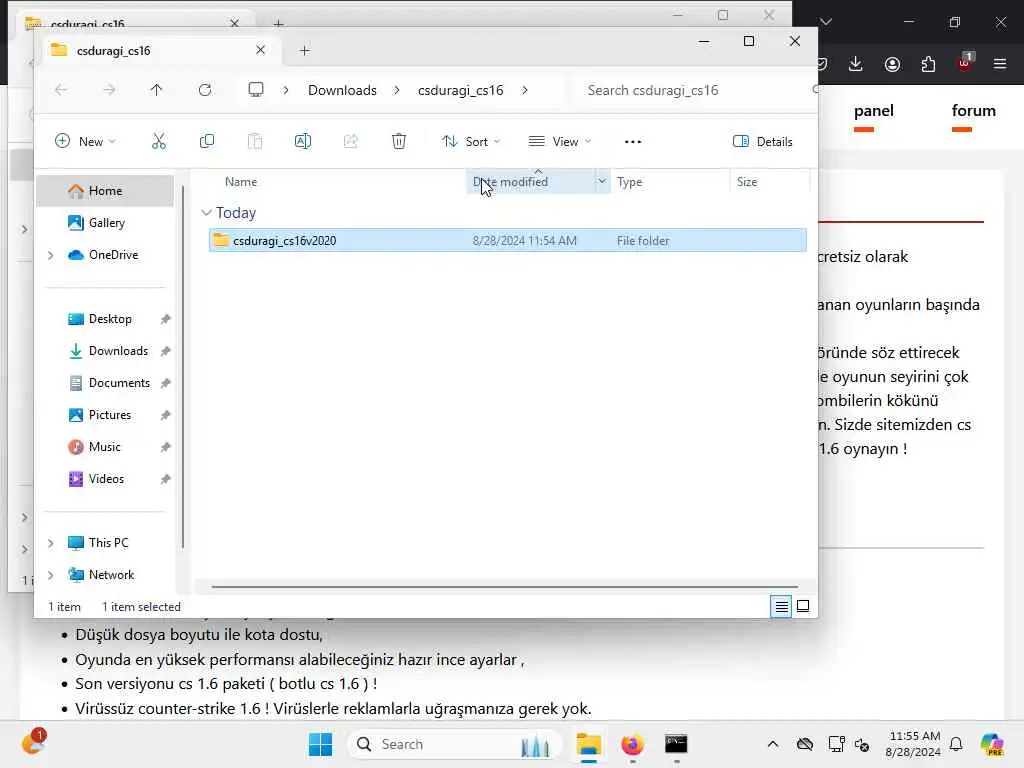Open the Windows Start menu
This screenshot has width=1024, height=768.
(x=321, y=744)
